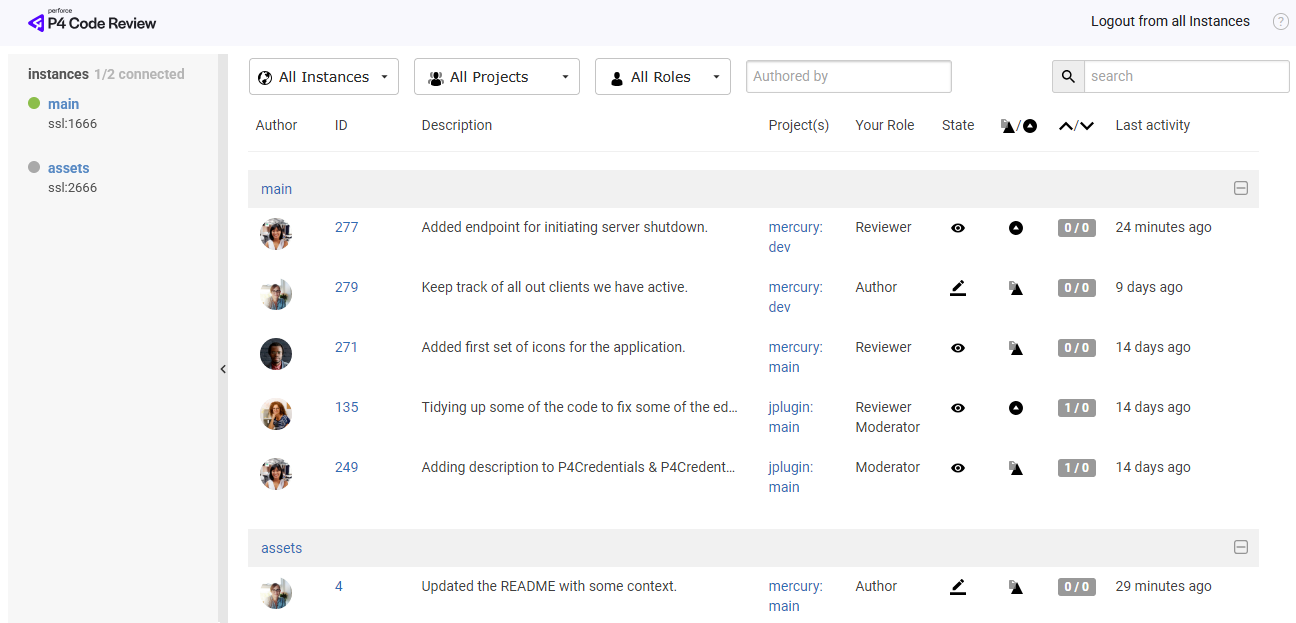Click Logout from all Instances
This screenshot has height=623, width=1296.
click(1170, 21)
